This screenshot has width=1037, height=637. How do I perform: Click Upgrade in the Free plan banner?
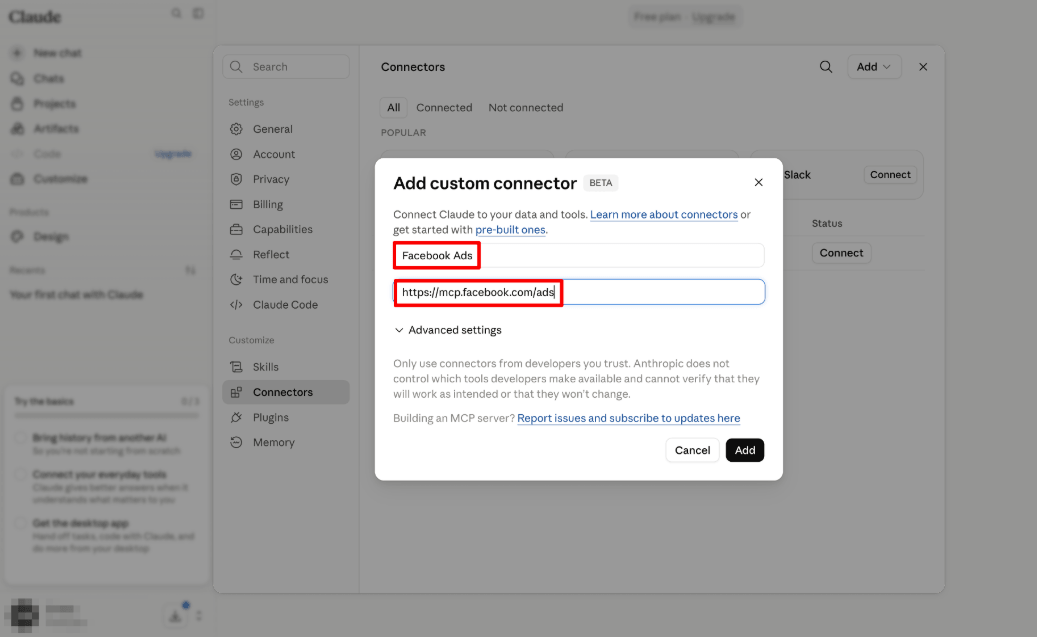tap(713, 17)
